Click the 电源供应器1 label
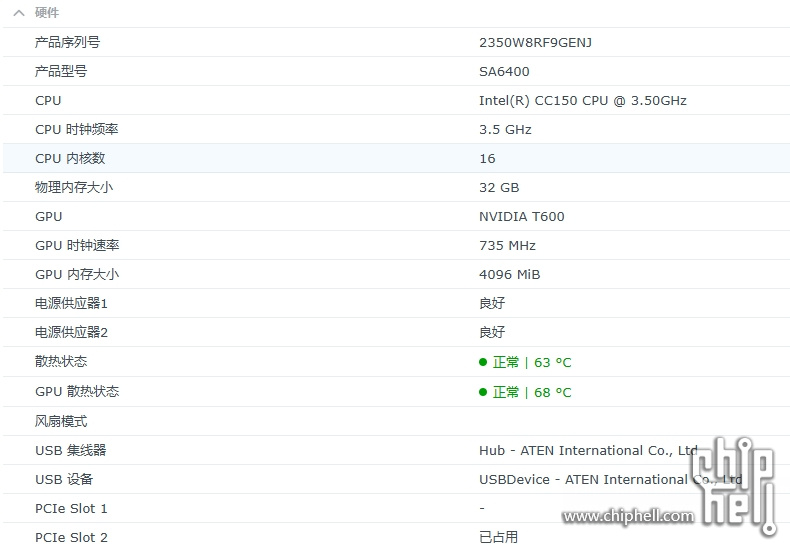The height and width of the screenshot is (551, 790). pyautogui.click(x=71, y=303)
